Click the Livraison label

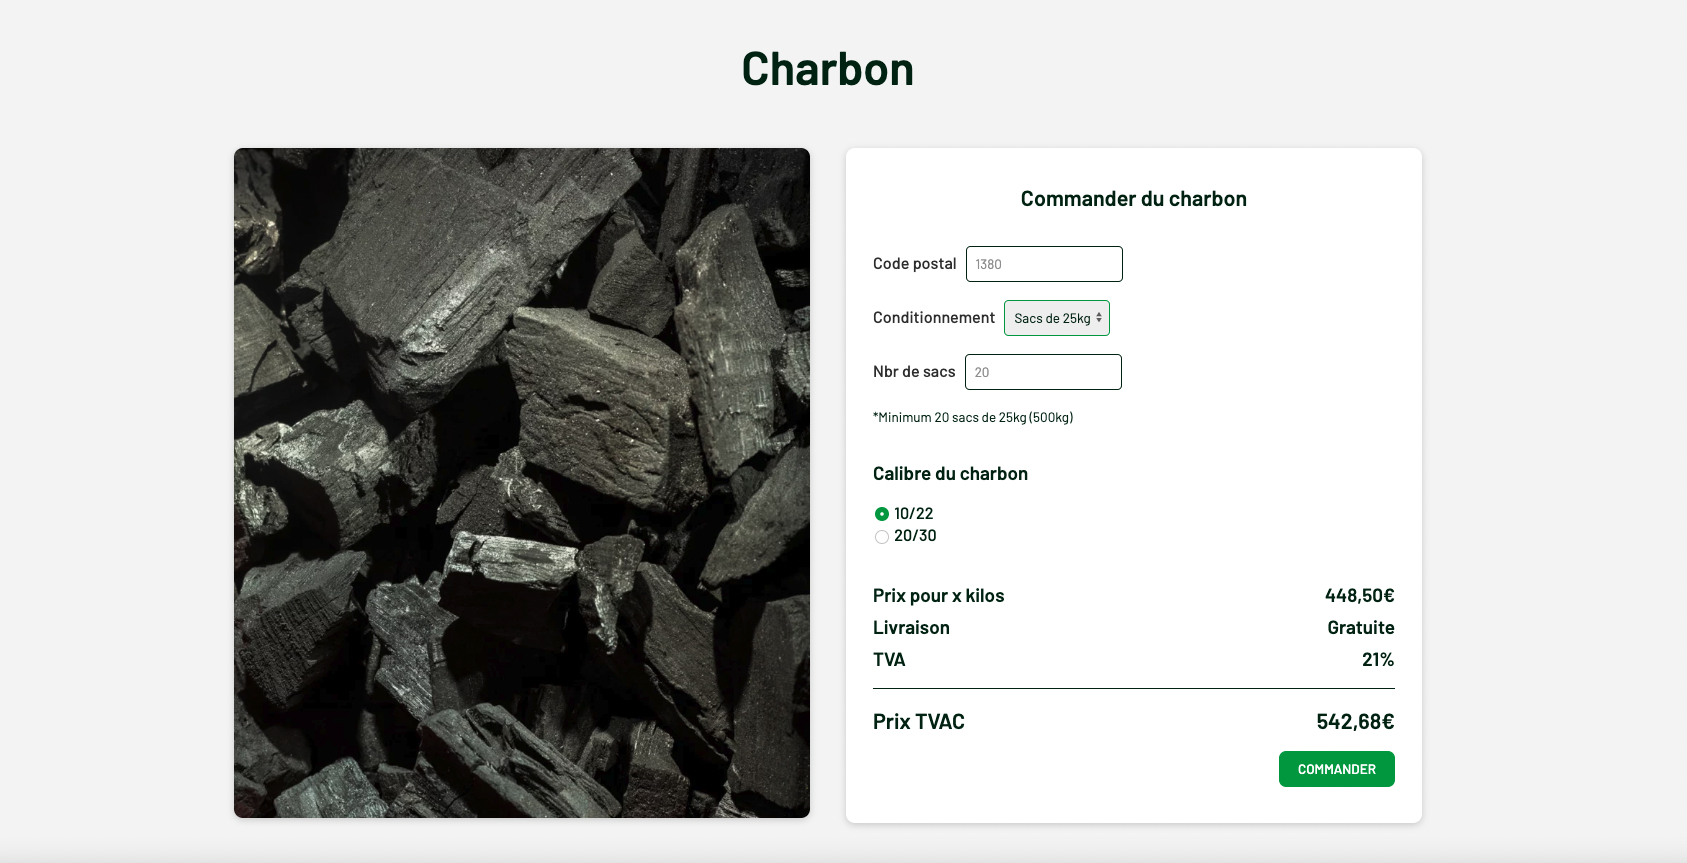(911, 628)
